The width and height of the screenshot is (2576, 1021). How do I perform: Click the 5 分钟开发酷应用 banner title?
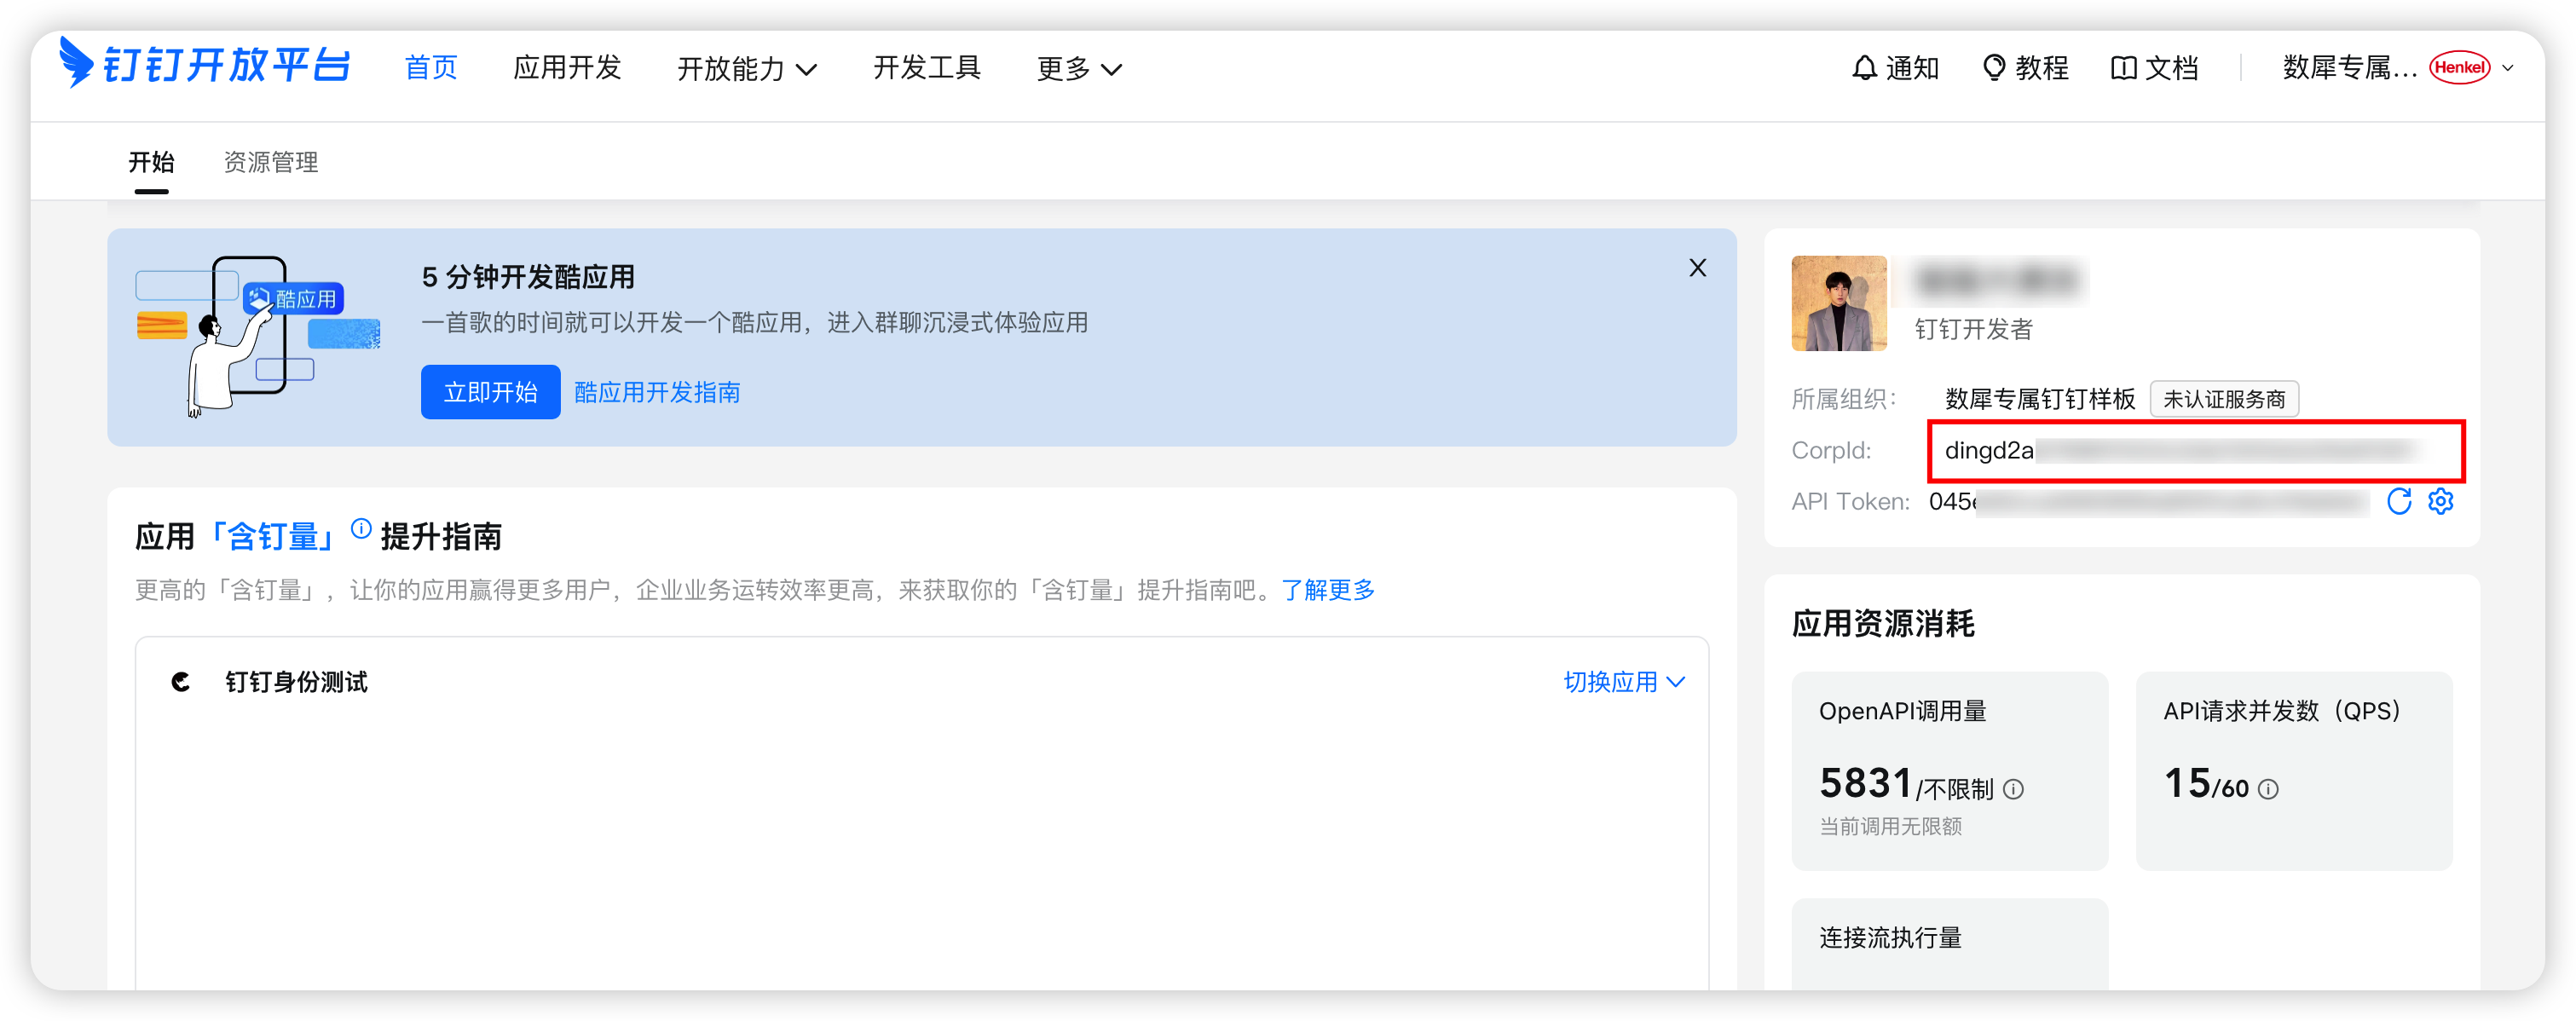(528, 277)
